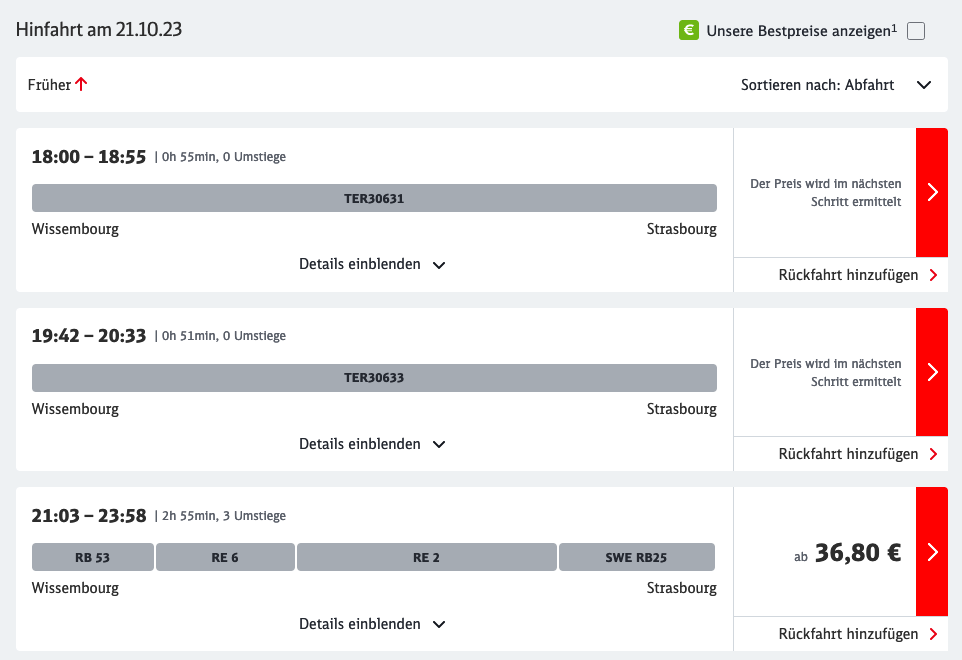Image resolution: width=962 pixels, height=660 pixels.
Task: Add return trip for the 18:00 connection
Action: coord(857,275)
